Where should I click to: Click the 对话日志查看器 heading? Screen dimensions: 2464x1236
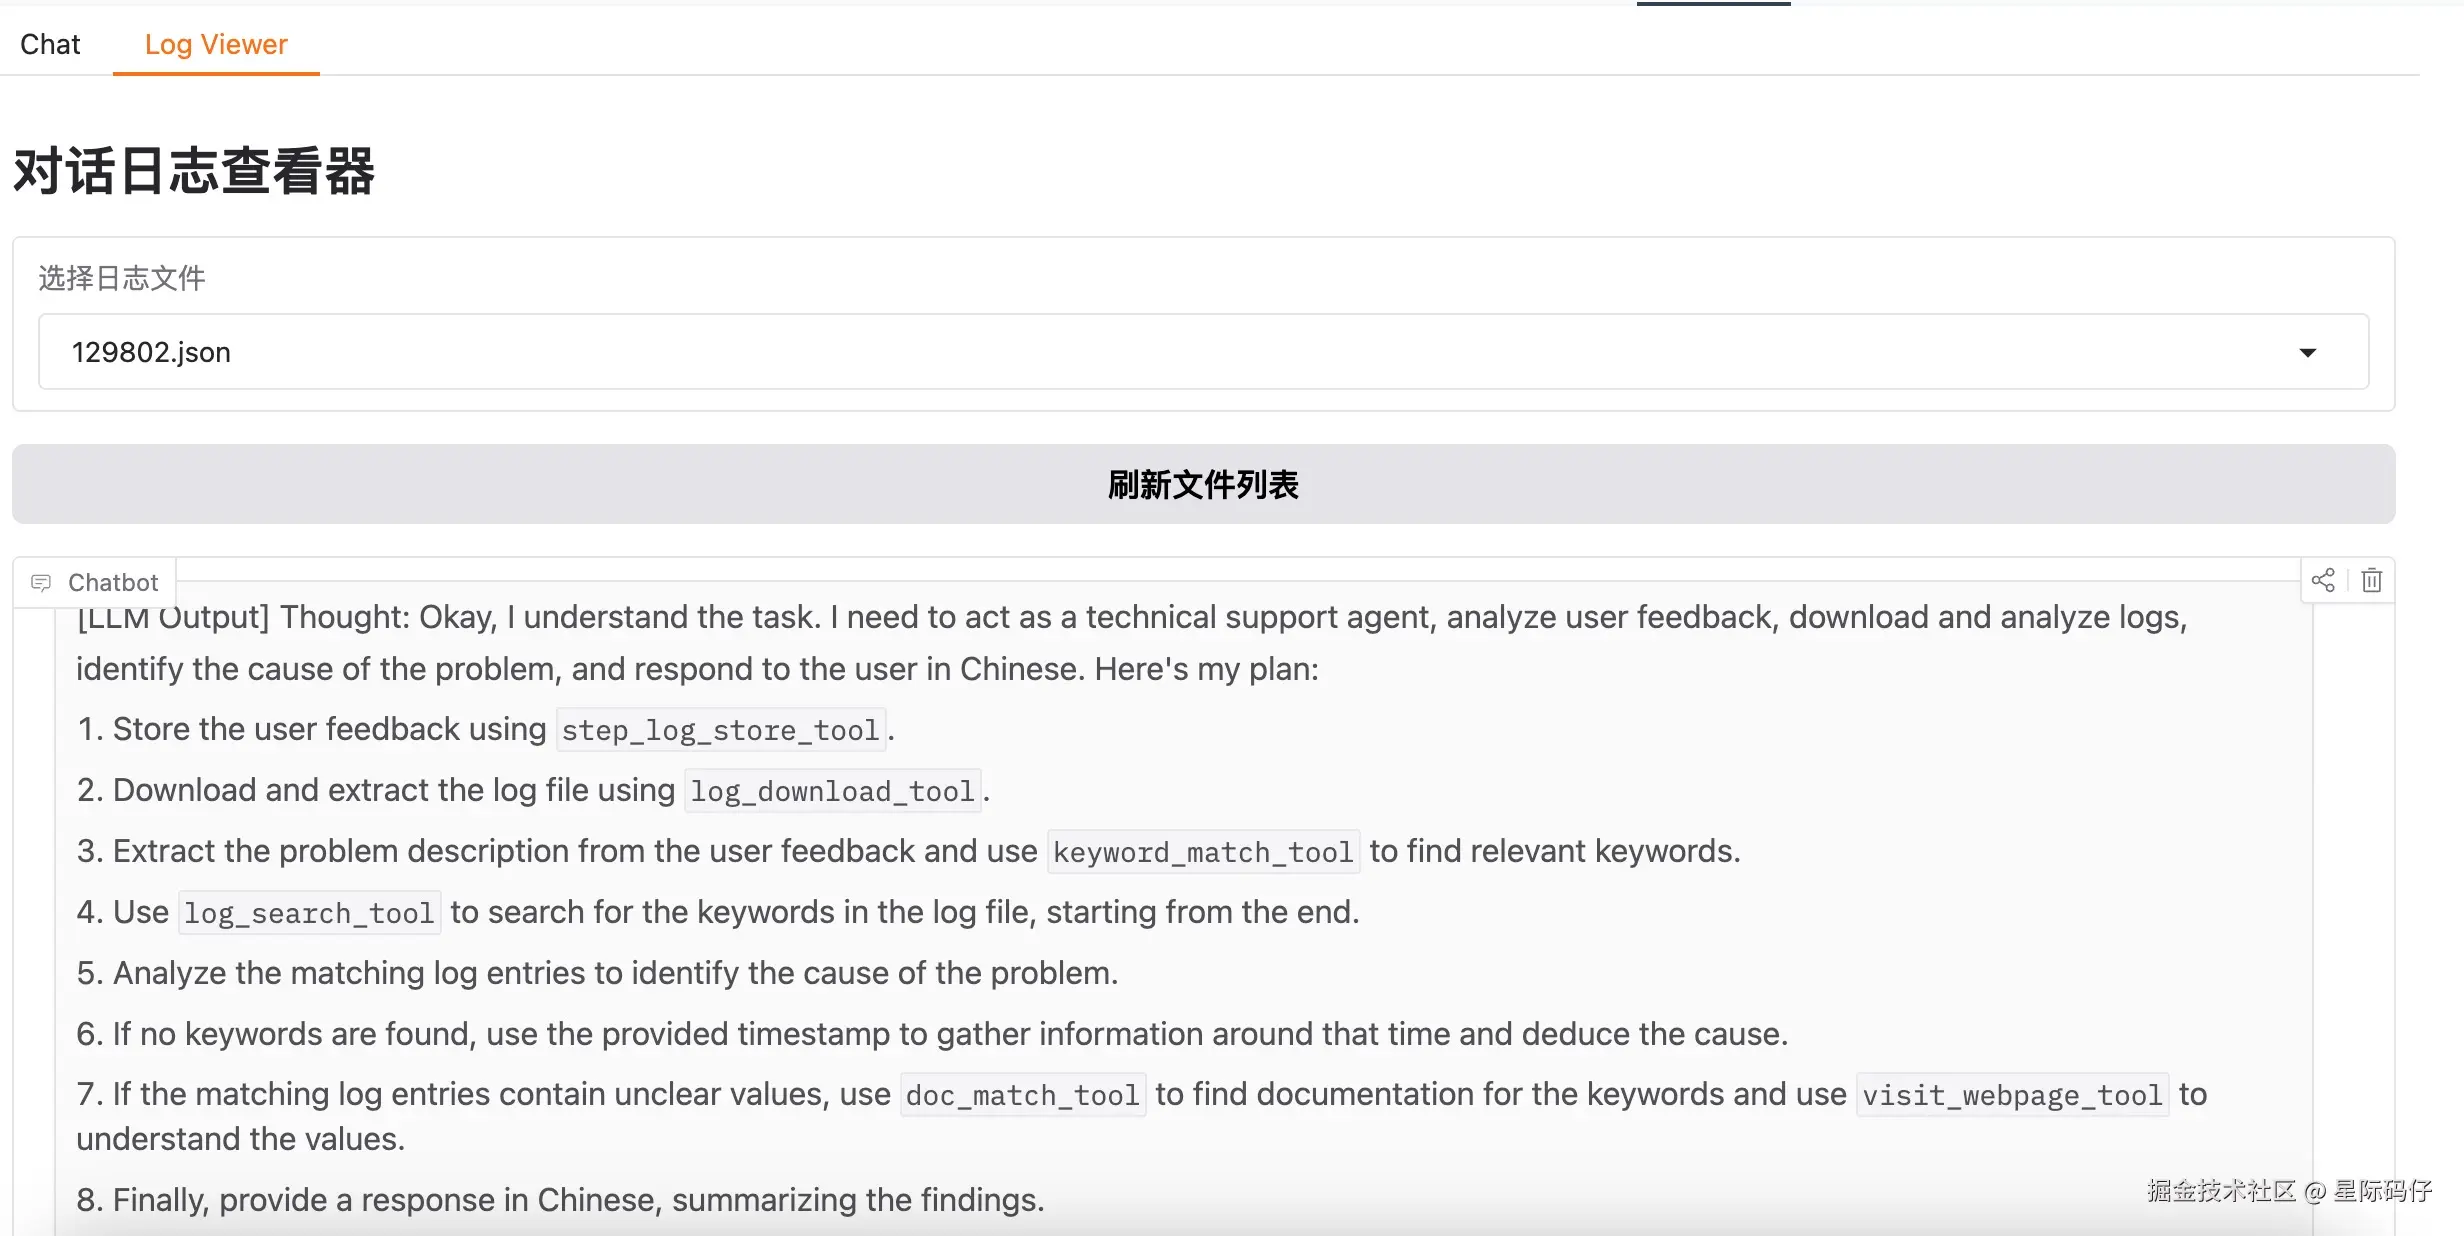click(x=194, y=171)
